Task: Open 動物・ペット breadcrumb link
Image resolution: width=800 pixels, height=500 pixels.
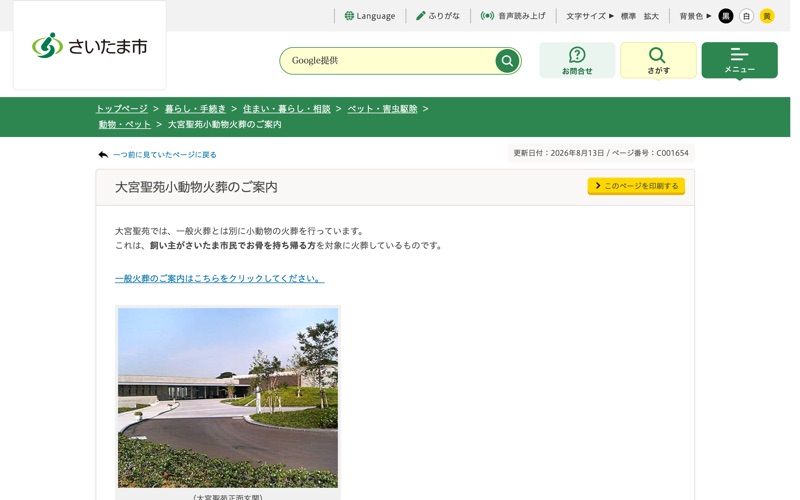Action: (x=124, y=124)
